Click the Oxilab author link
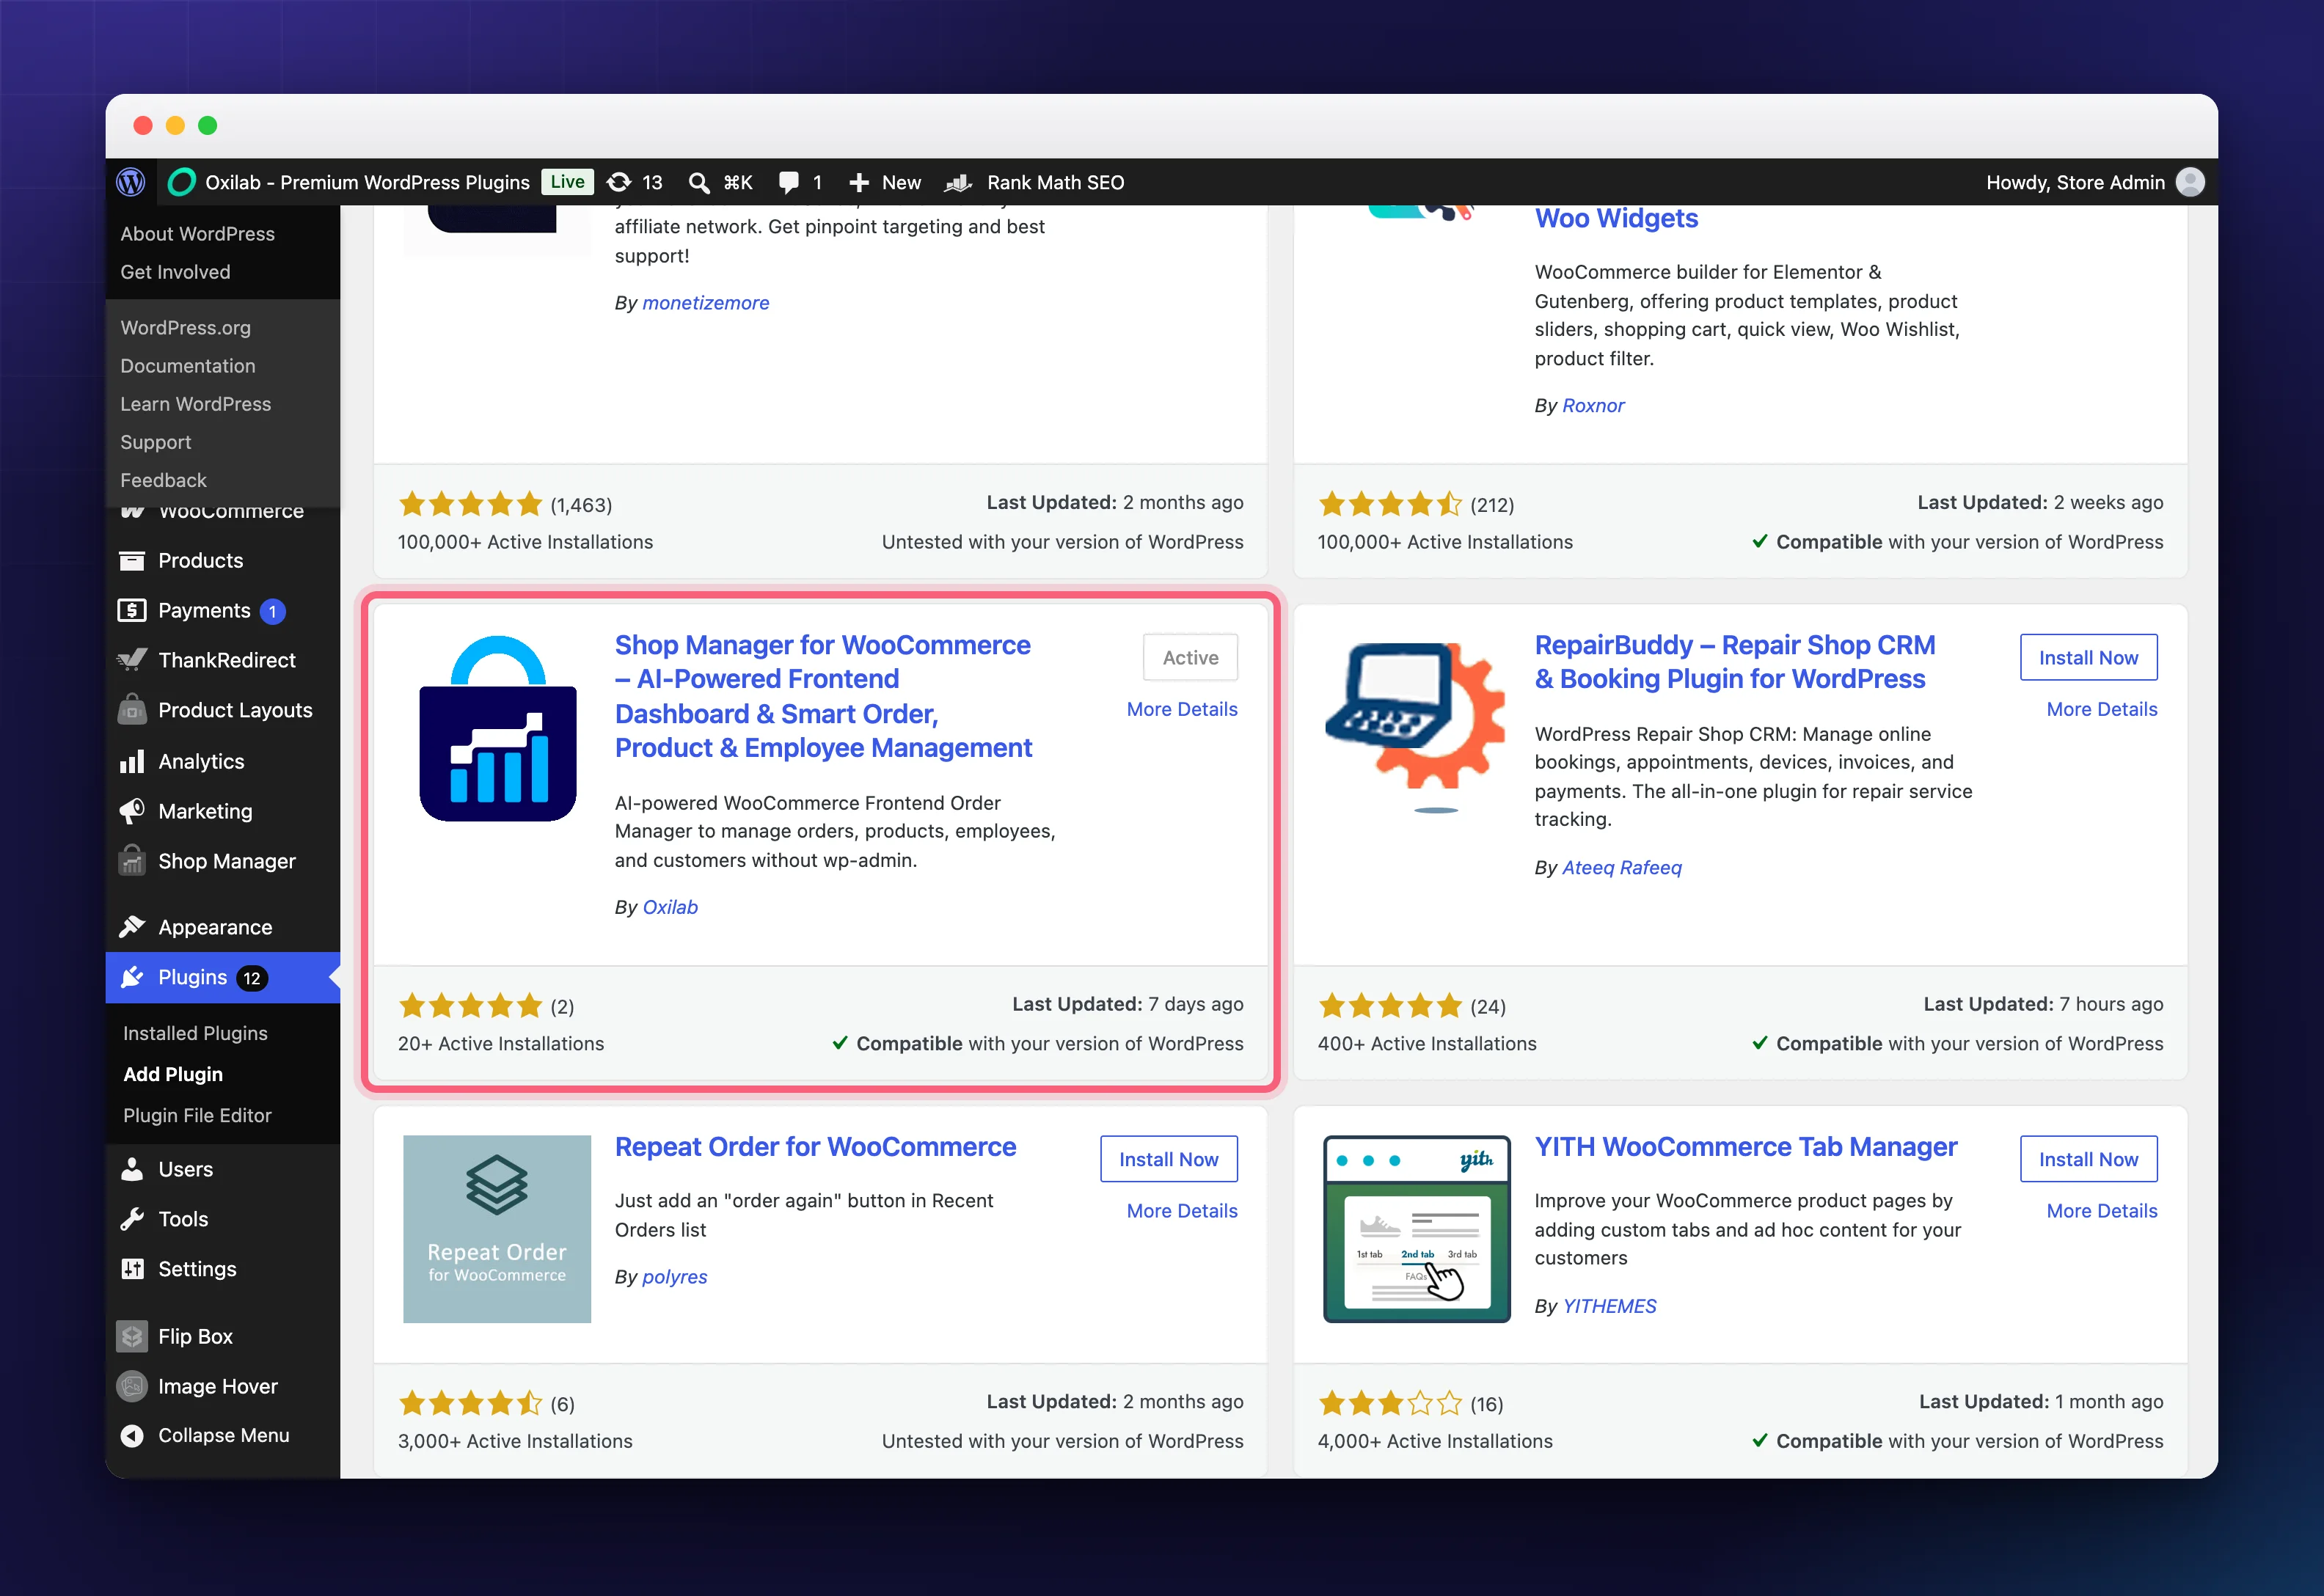Image resolution: width=2324 pixels, height=1596 pixels. [670, 907]
